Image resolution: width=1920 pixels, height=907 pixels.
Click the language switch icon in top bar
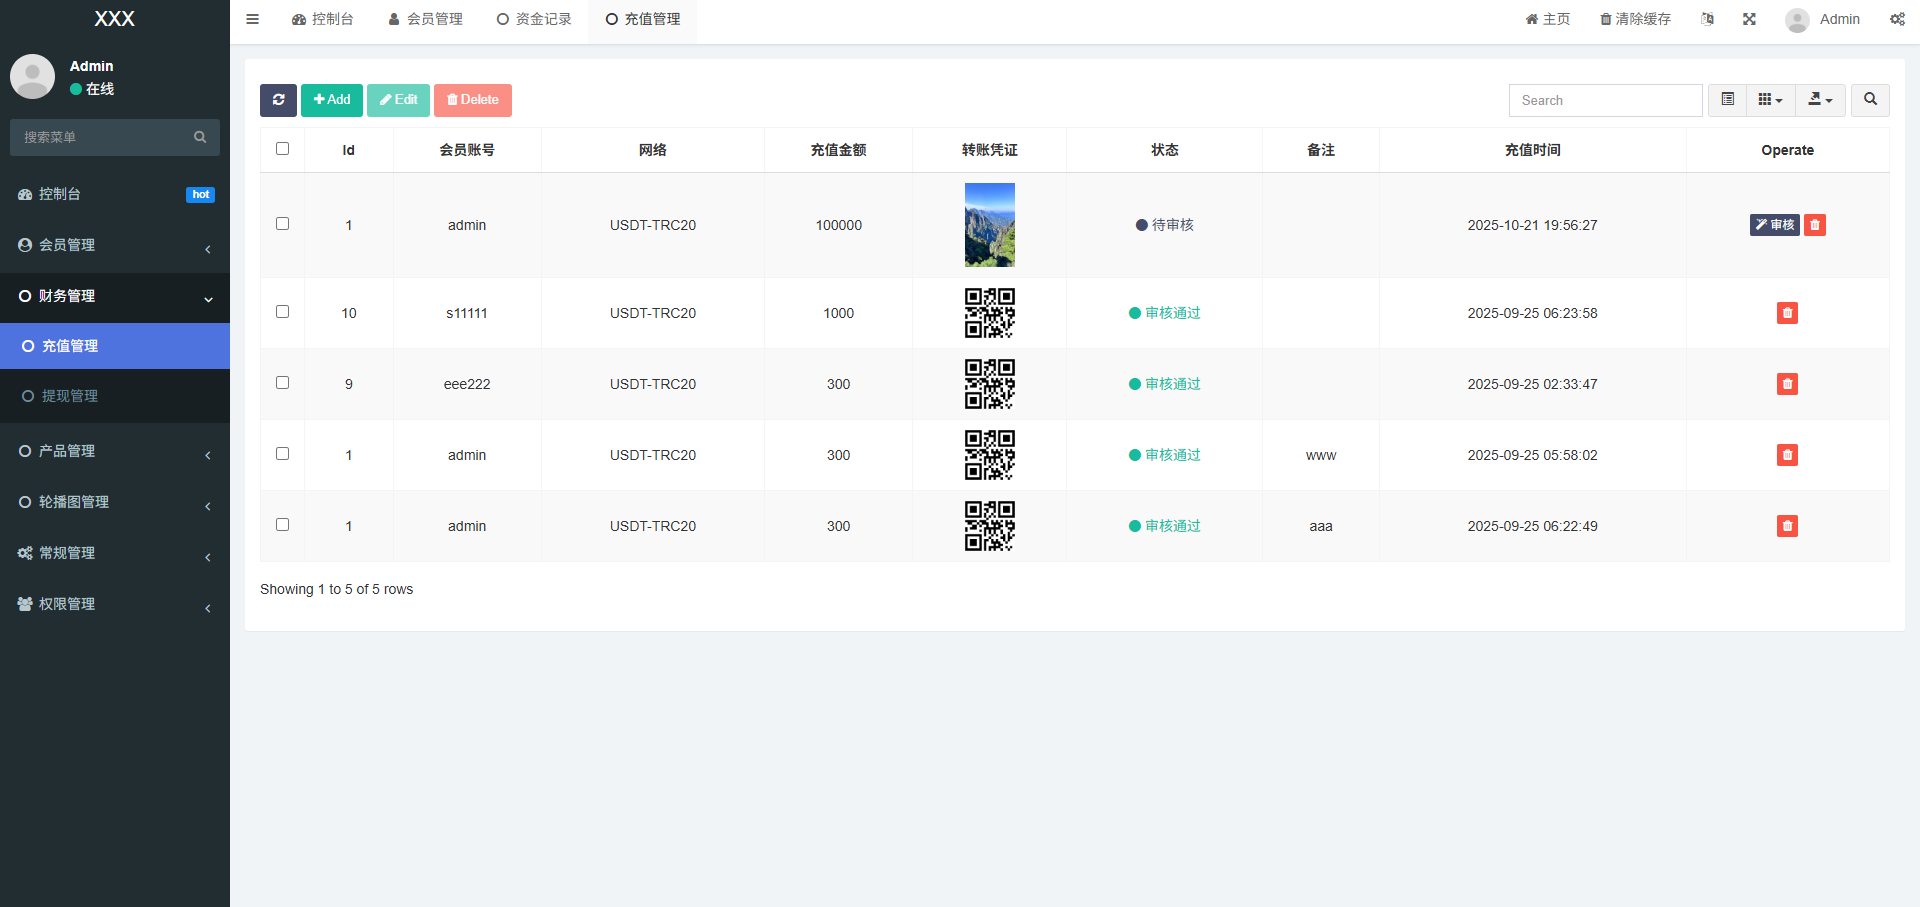point(1707,19)
